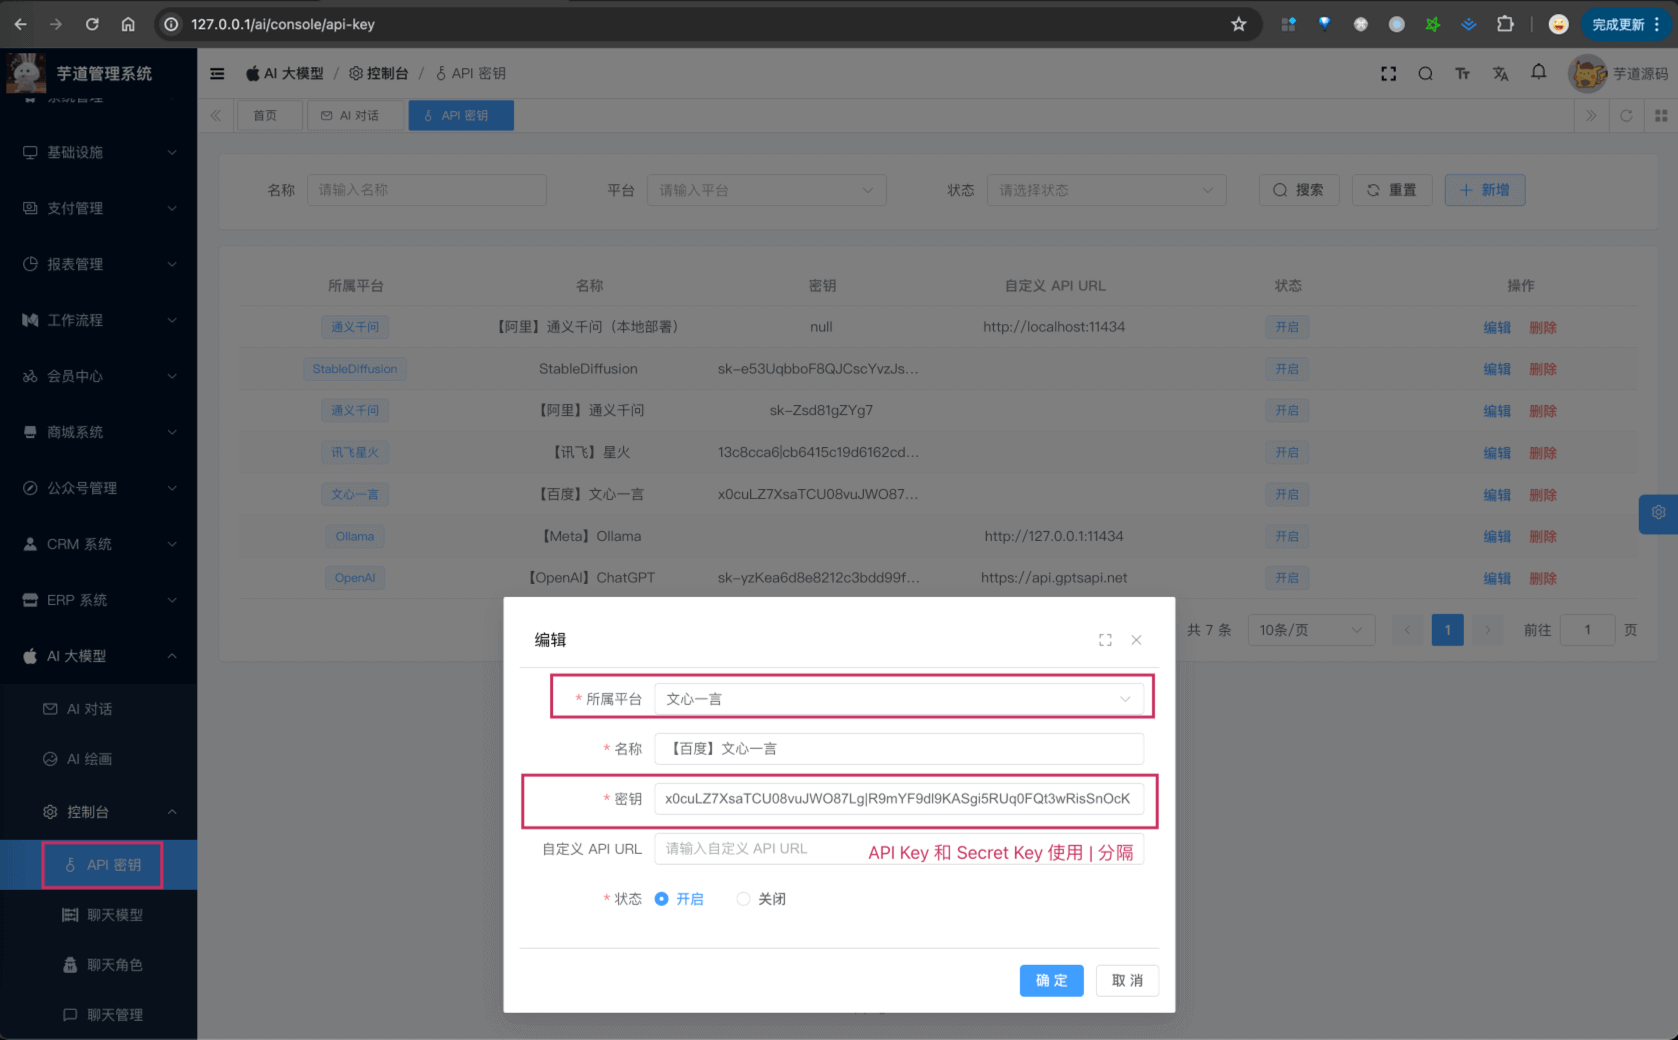This screenshot has width=1678, height=1040.
Task: Click the font size icon
Action: (x=1462, y=73)
